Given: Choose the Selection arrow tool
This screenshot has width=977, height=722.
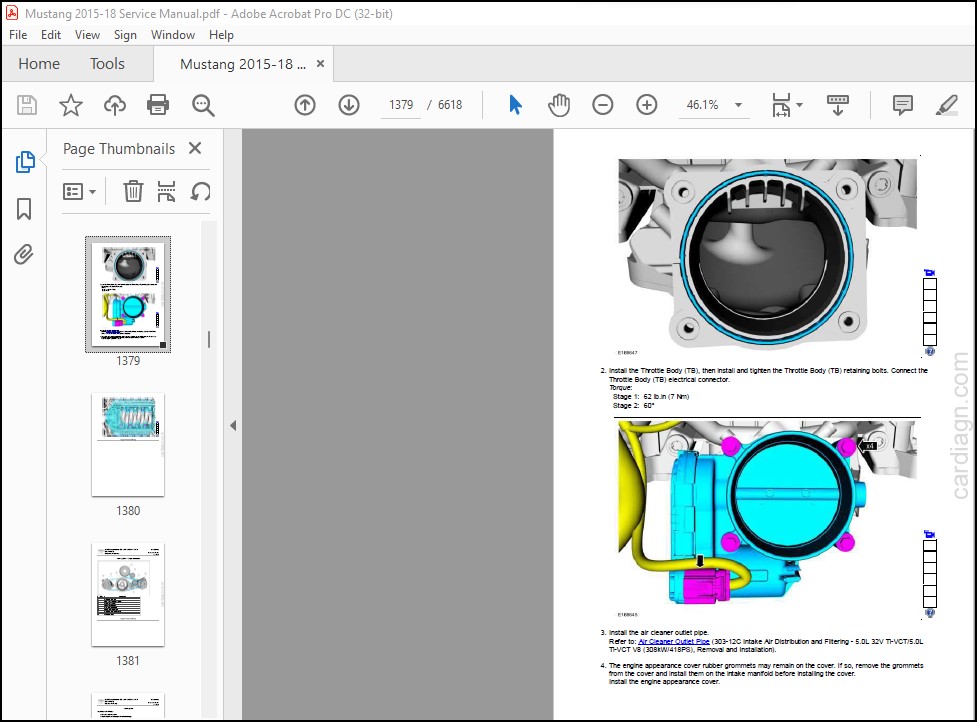Looking at the screenshot, I should [x=515, y=105].
